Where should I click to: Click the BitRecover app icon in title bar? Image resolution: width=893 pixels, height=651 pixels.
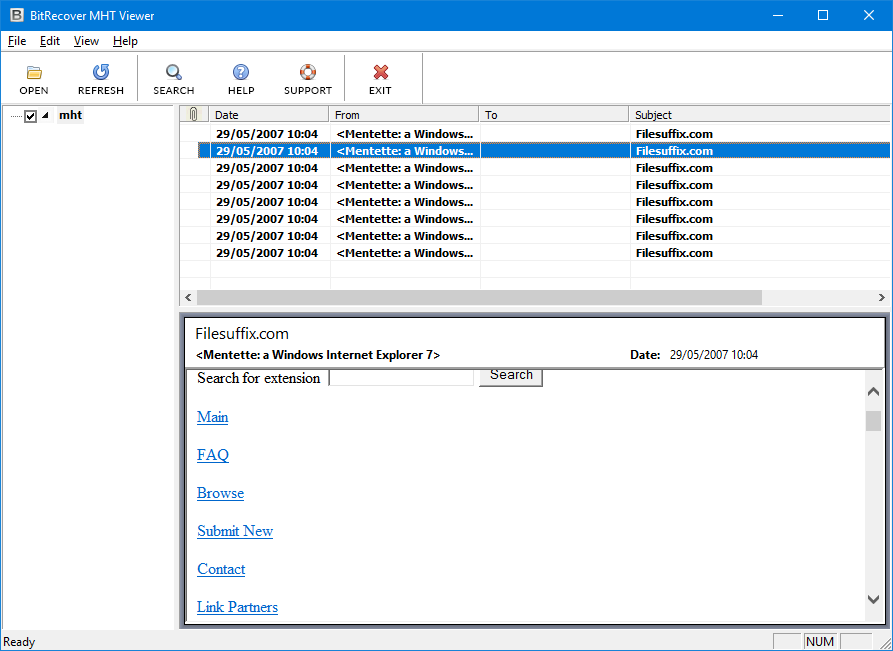pos(17,15)
